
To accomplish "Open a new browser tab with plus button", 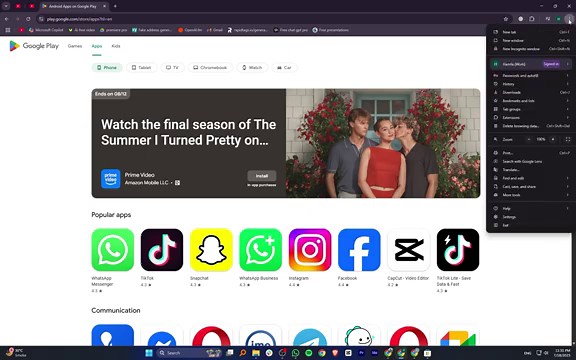I will pyautogui.click(x=115, y=6).
